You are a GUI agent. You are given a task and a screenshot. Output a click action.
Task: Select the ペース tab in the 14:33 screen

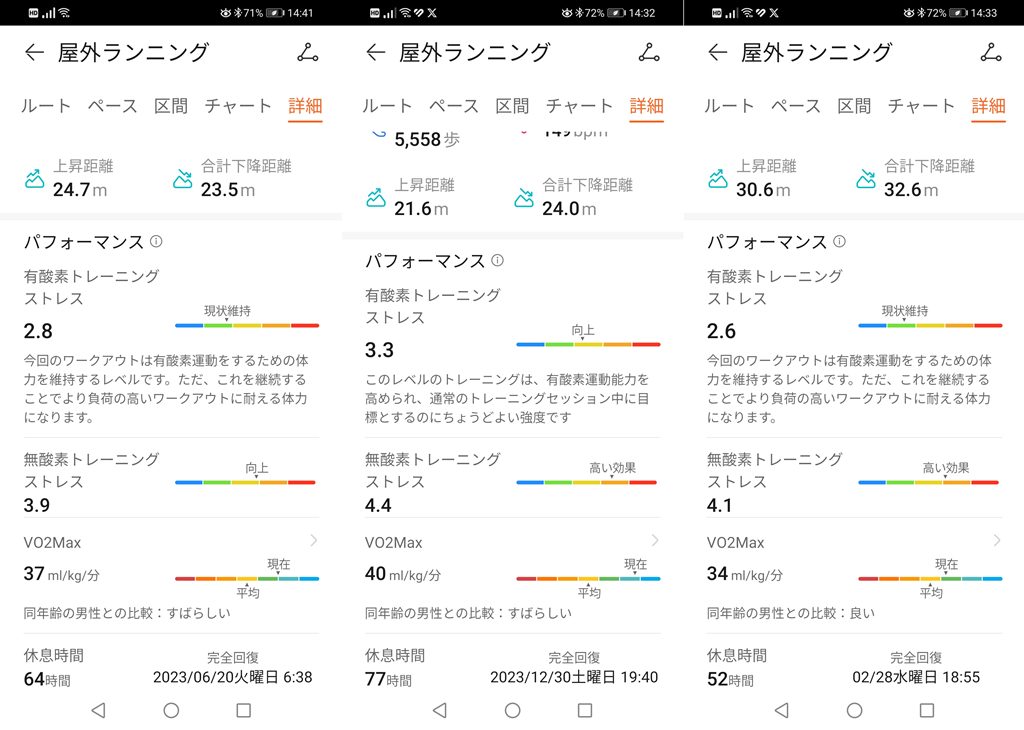(x=796, y=106)
